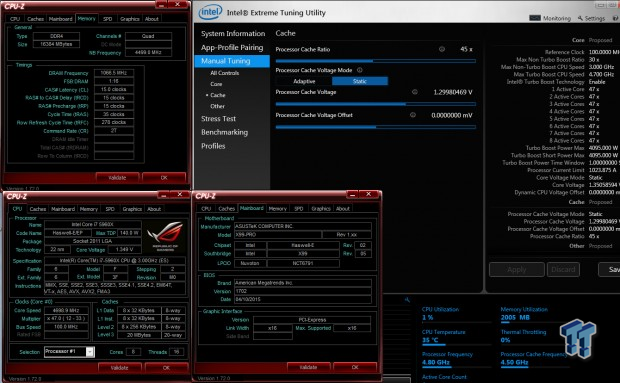The width and height of the screenshot is (620, 383).
Task: Click the info icon beside Processor Cache Voltage Mode
Action: pos(360,70)
